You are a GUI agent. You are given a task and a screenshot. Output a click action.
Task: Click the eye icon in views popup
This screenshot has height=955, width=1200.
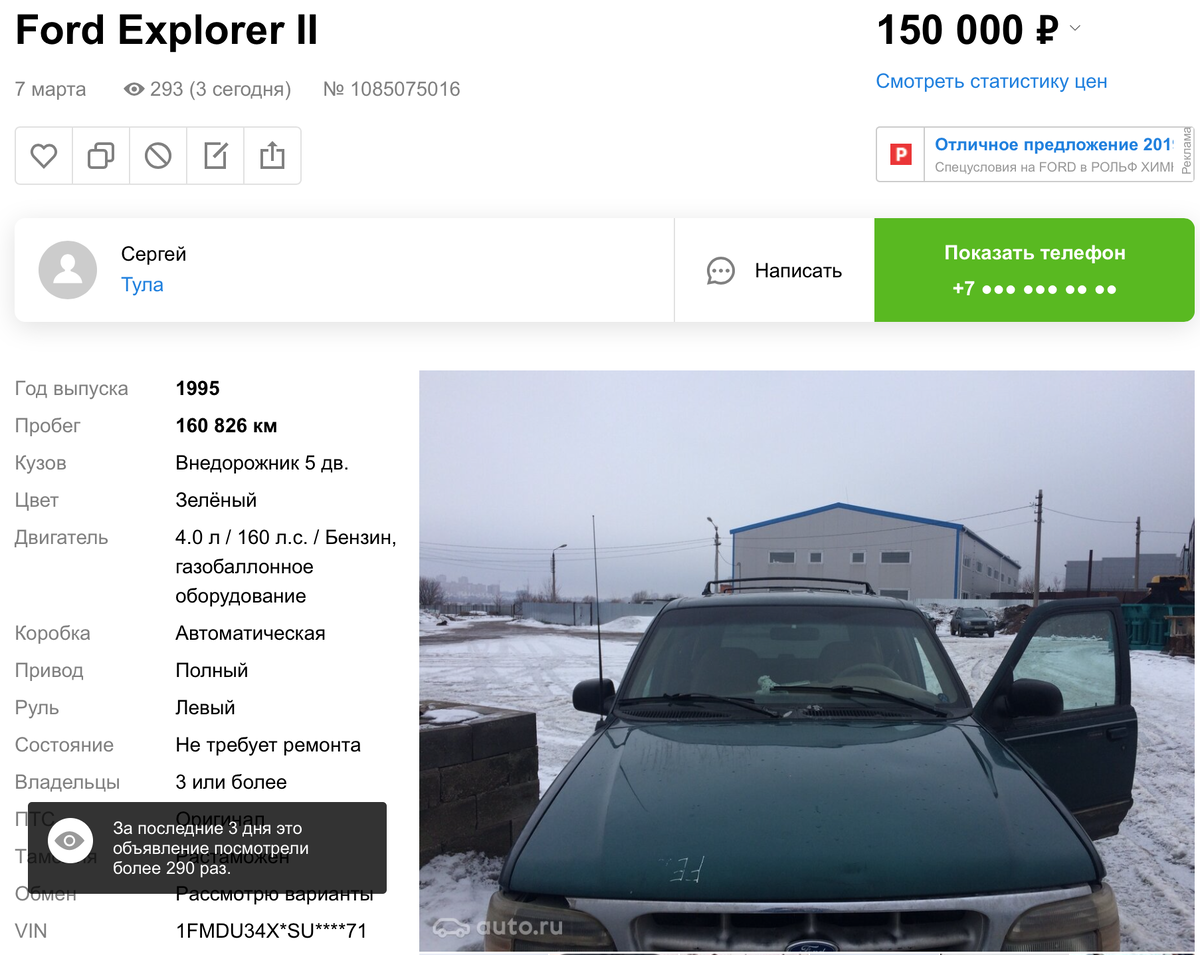pyautogui.click(x=69, y=841)
